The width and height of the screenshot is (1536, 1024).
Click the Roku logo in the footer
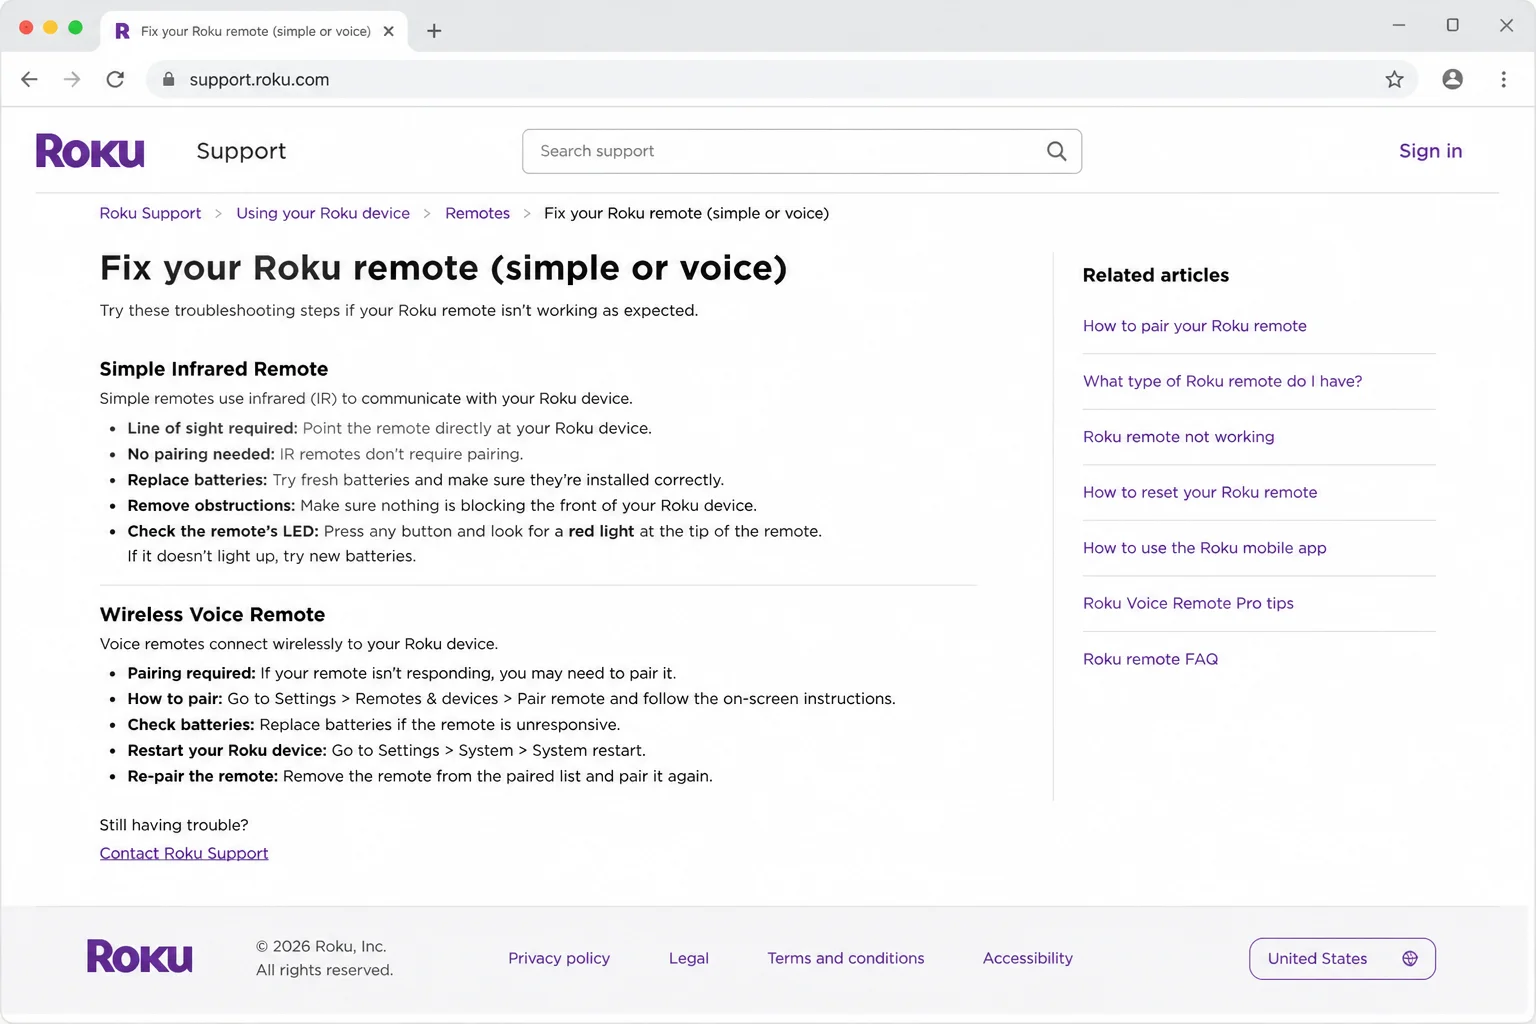(x=140, y=957)
